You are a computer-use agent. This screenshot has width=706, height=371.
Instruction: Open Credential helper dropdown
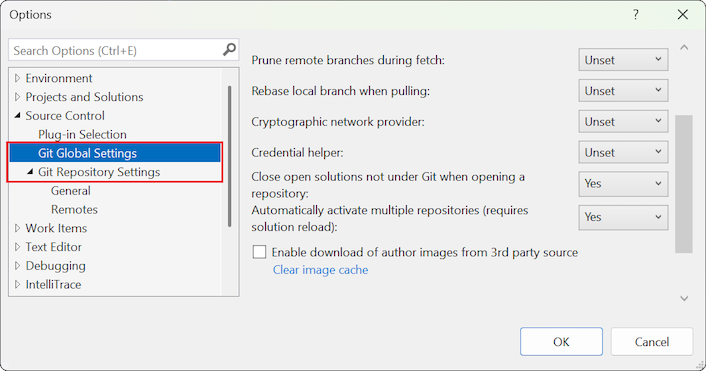coord(623,152)
